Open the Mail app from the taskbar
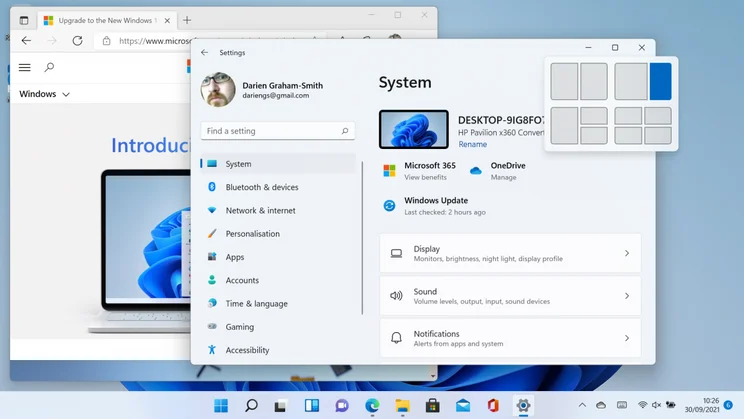 coord(463,406)
